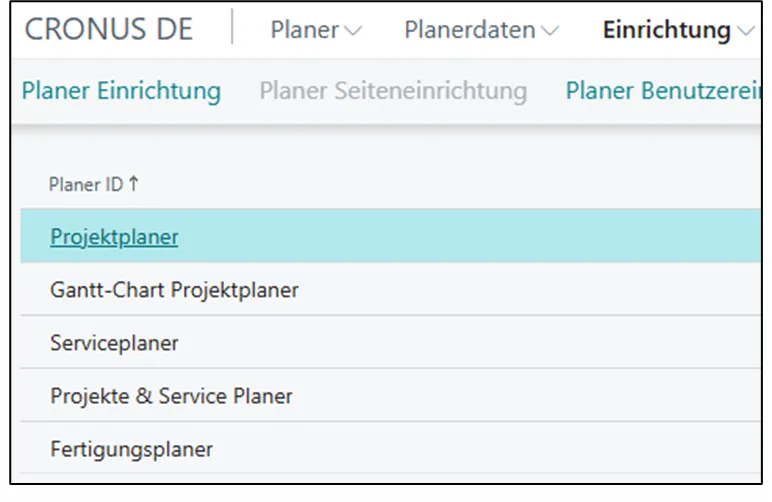
Task: Click the CRONUS DE company name
Action: pyautogui.click(x=109, y=30)
